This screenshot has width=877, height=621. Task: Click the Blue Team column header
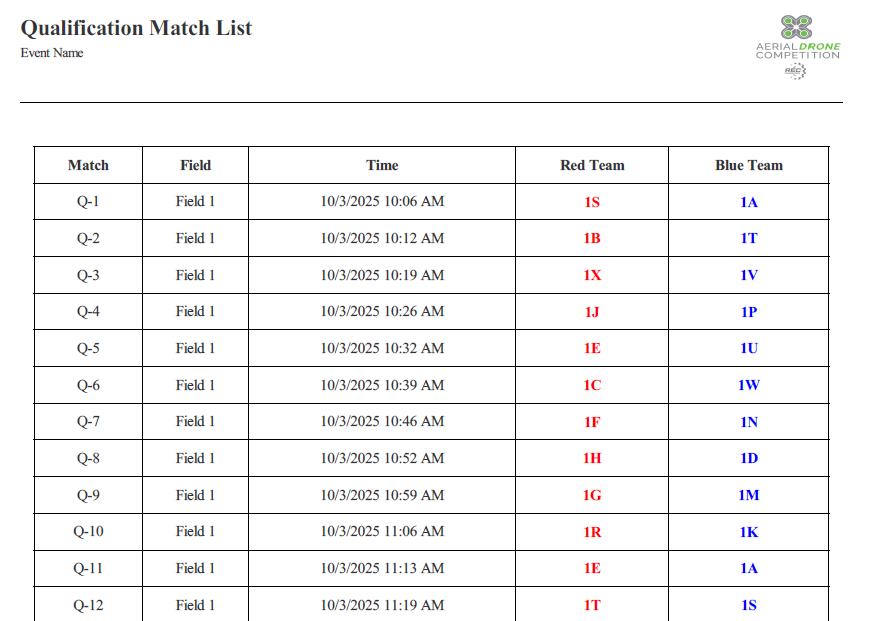point(749,165)
